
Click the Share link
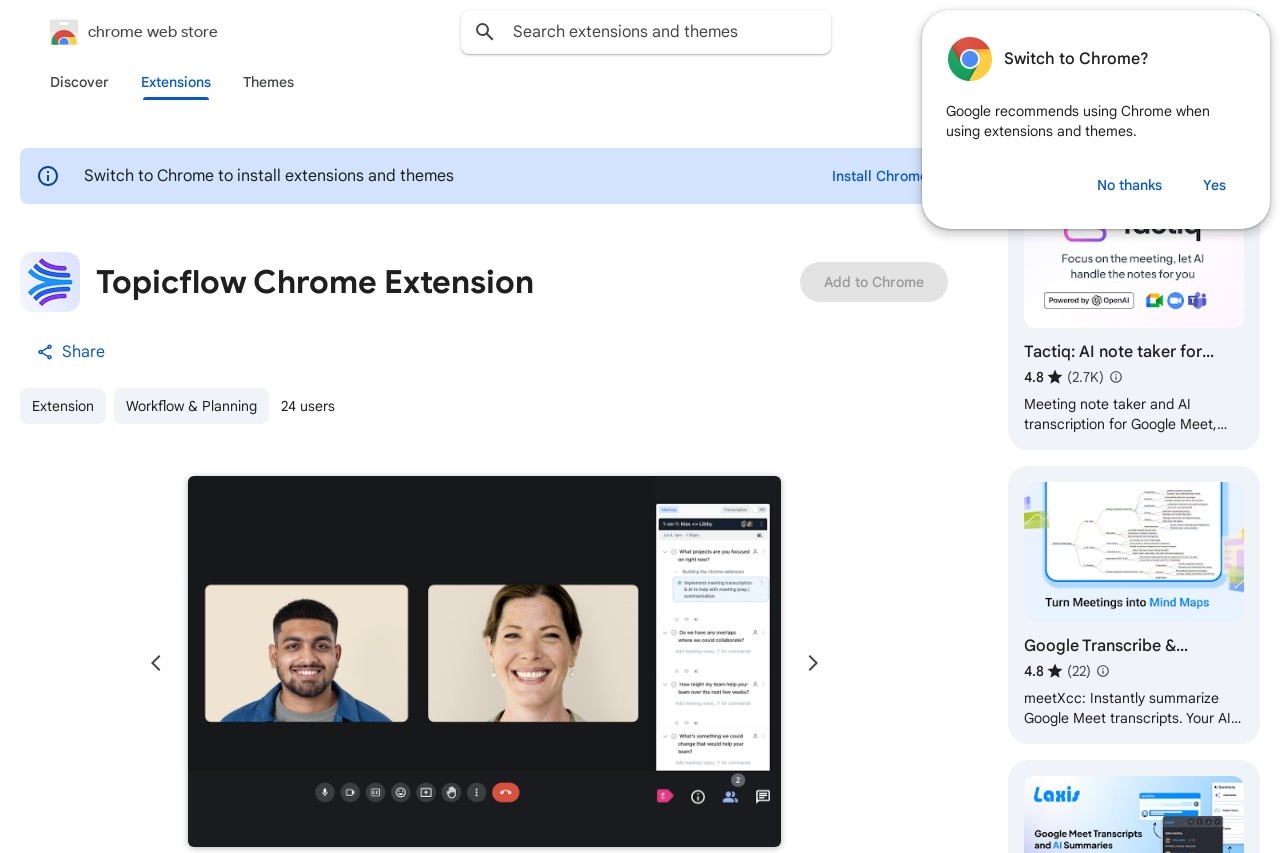tap(71, 352)
